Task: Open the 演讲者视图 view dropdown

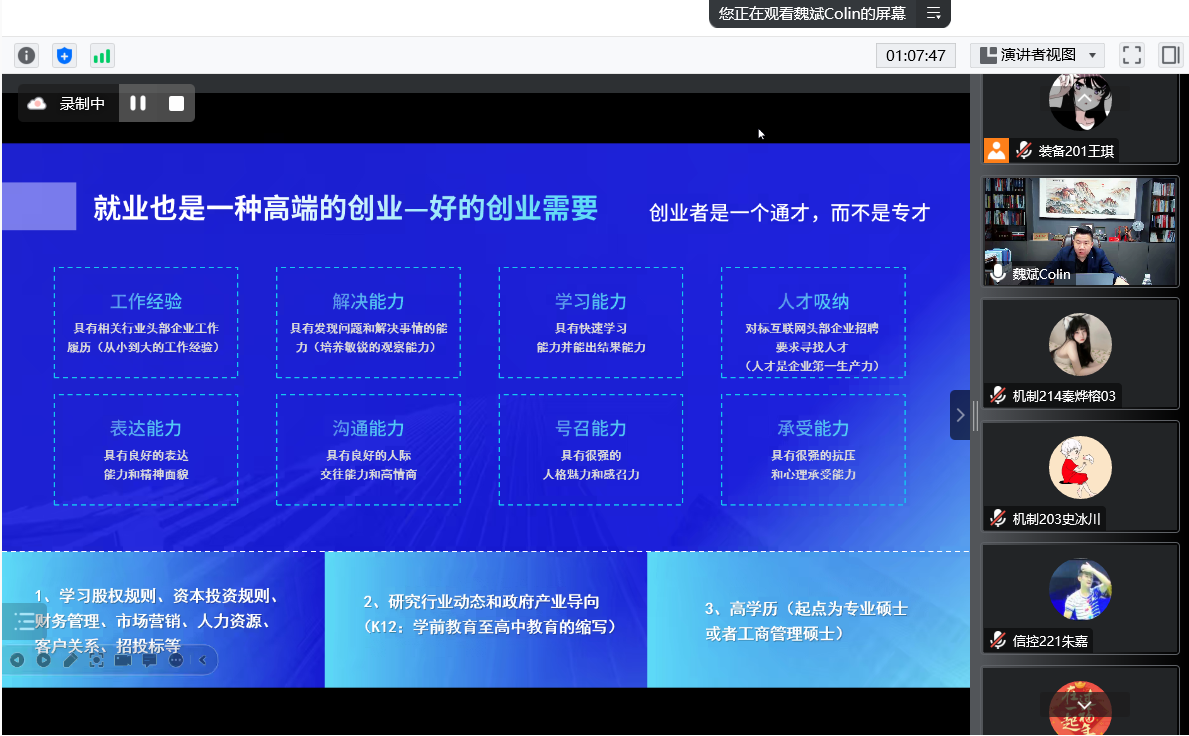Action: pos(1036,55)
